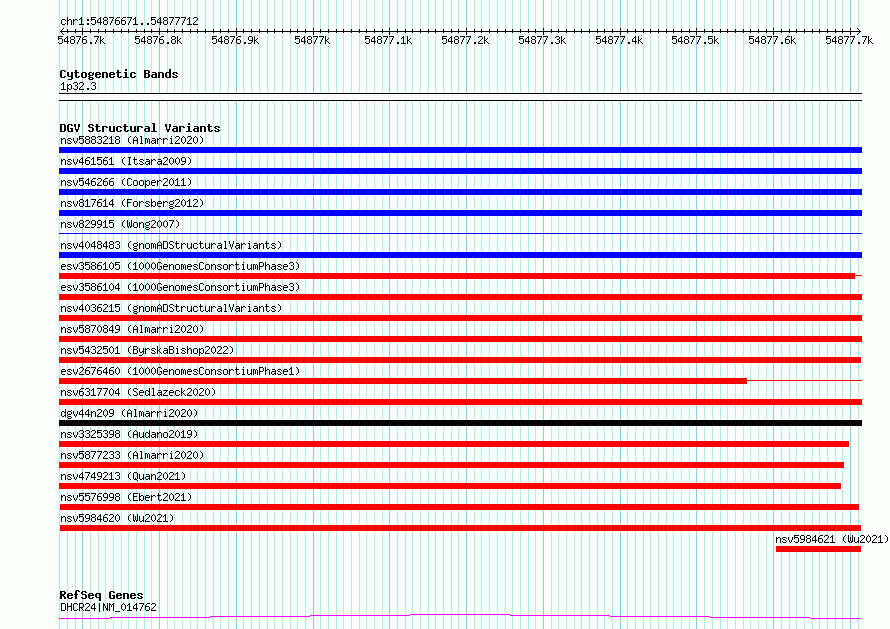The width and height of the screenshot is (890, 629).
Task: Click the chr1:54876671..54877712 coordinate text
Action: pos(129,22)
